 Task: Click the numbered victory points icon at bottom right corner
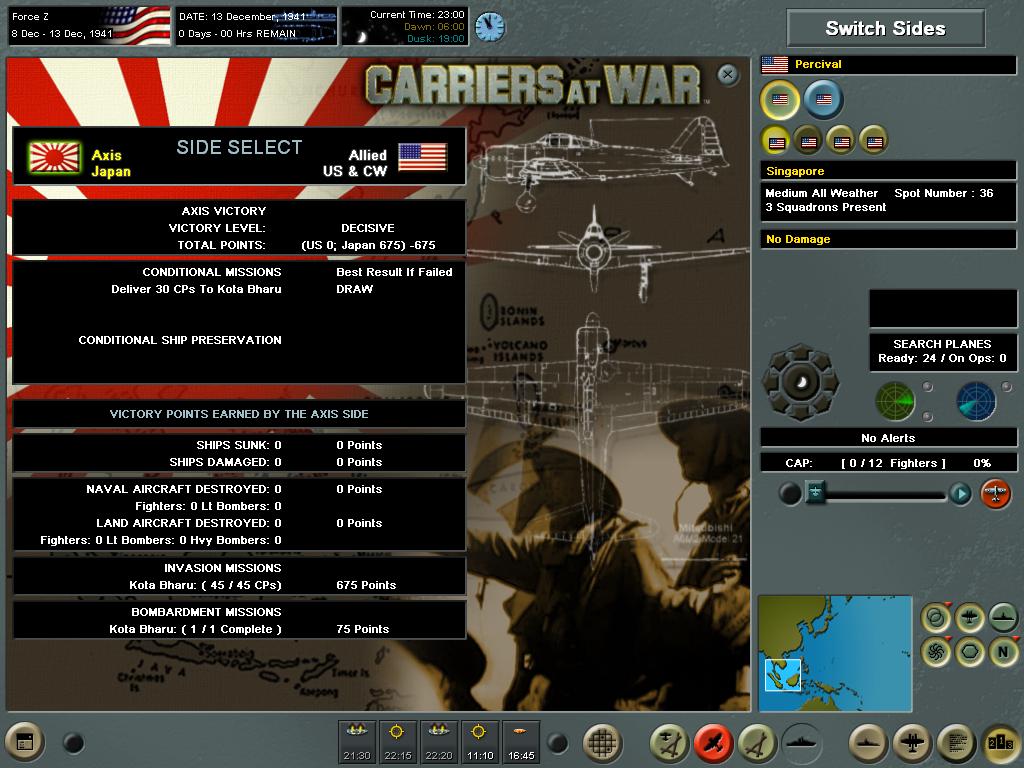(x=999, y=742)
